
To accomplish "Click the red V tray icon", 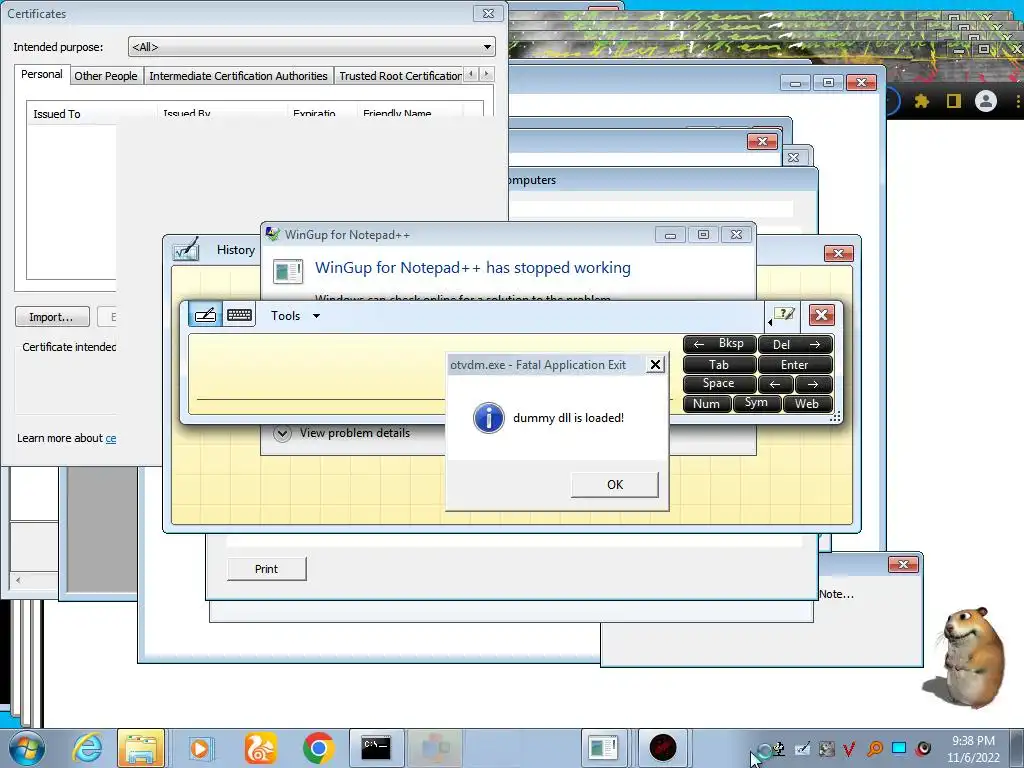I will 849,749.
